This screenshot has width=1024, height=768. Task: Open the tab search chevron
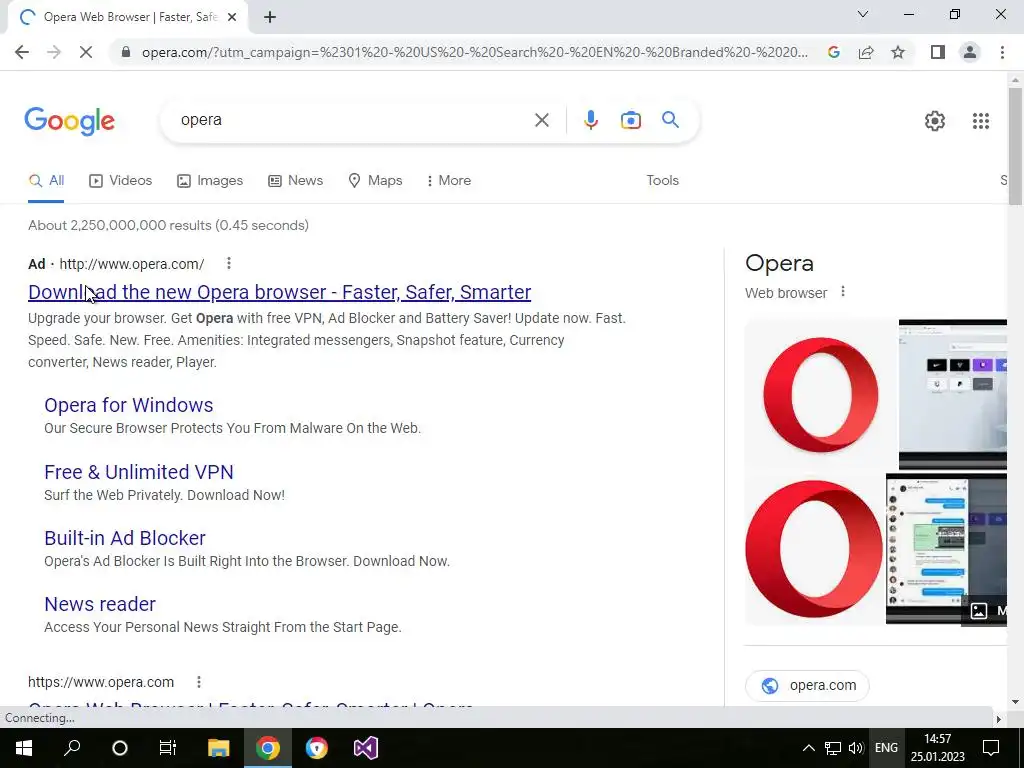pos(863,14)
